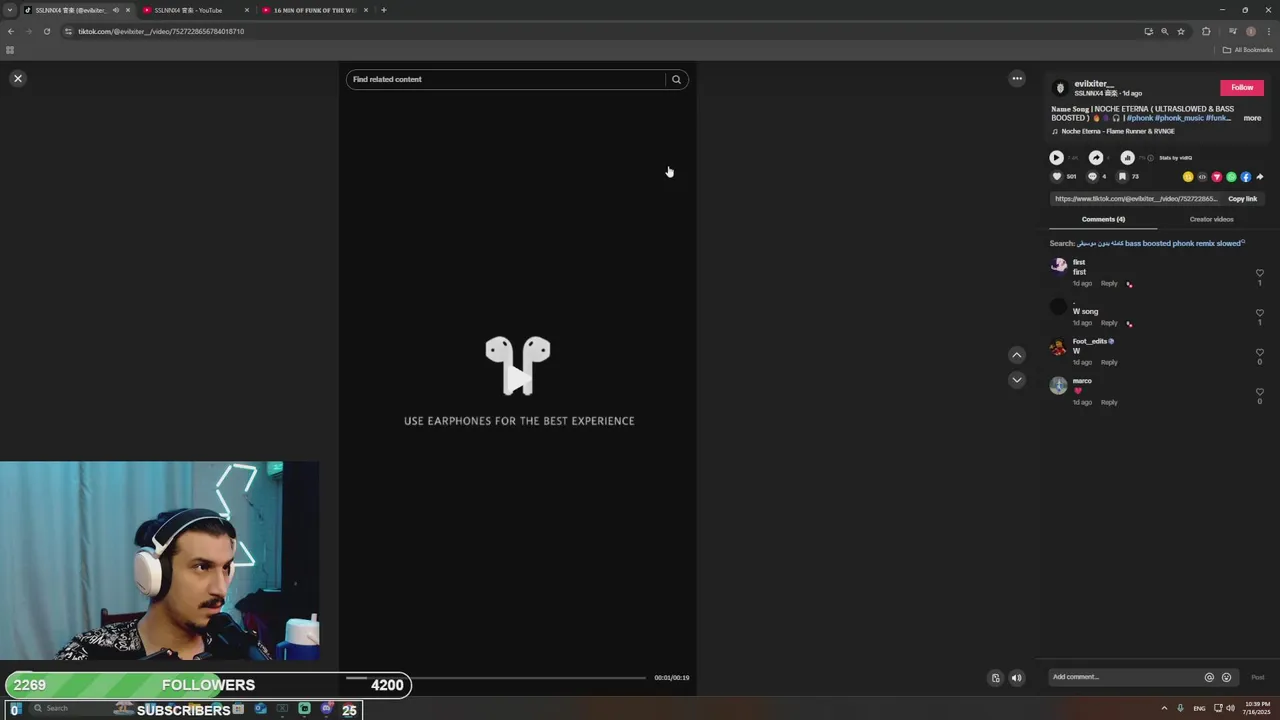This screenshot has height=720, width=1280.
Task: Toggle the auto-scroll icon beside the volume
Action: coord(995,678)
